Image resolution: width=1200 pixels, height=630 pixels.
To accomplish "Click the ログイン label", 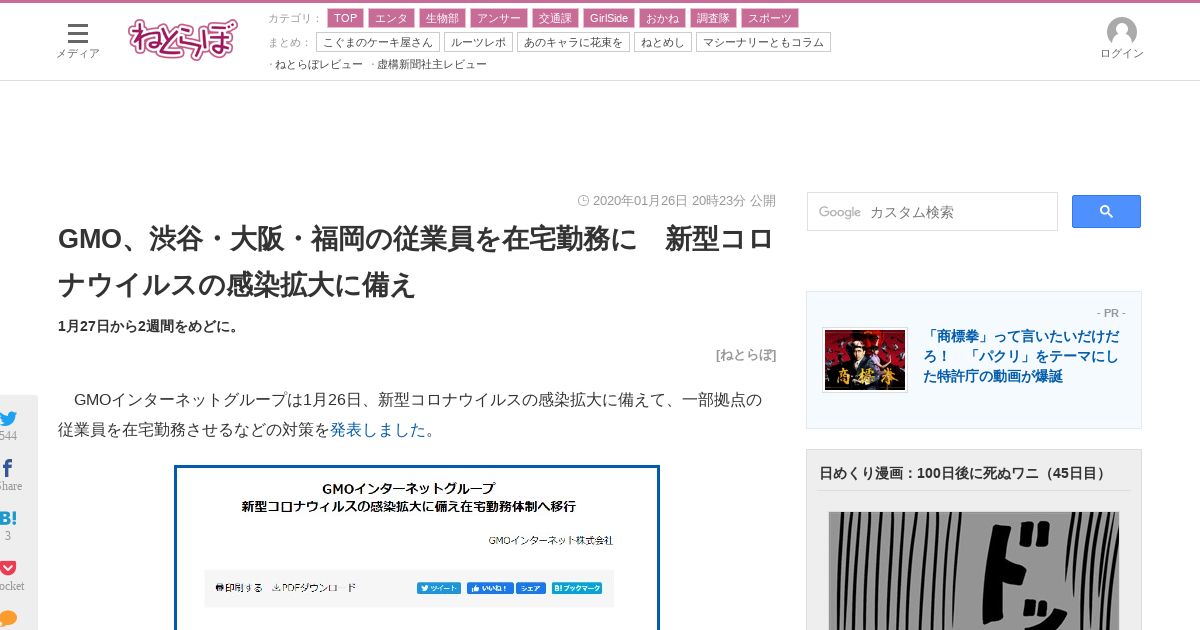I will click(1122, 54).
